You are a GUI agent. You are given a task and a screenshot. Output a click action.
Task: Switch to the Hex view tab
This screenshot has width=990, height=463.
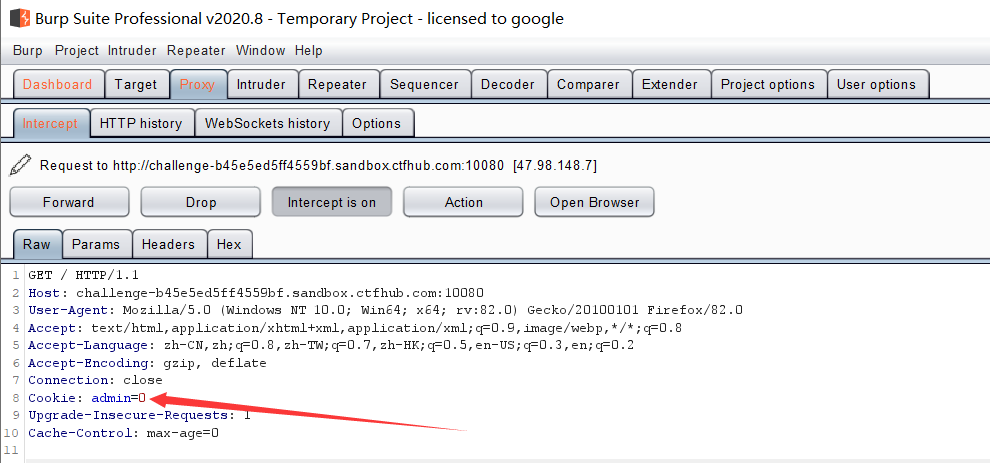[x=229, y=244]
